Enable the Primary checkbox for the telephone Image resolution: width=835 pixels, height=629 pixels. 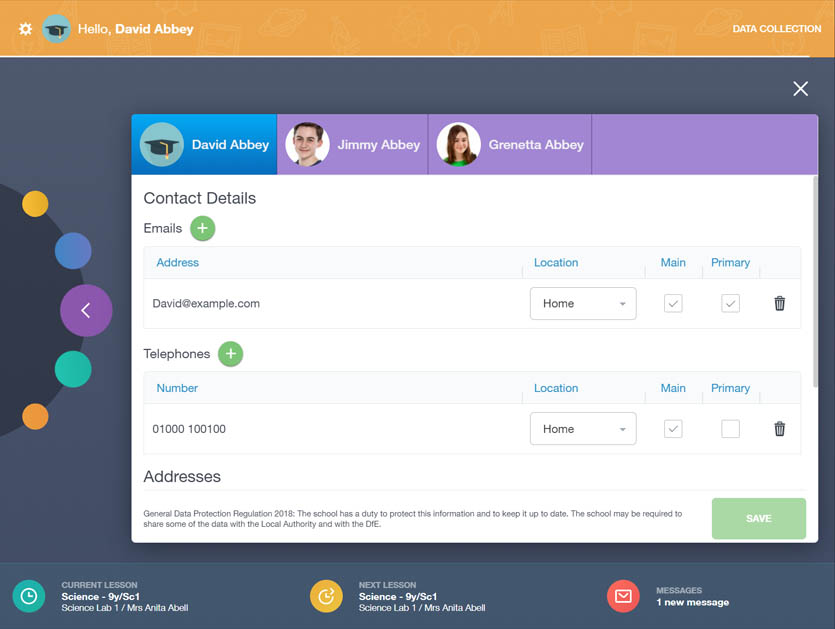tap(730, 429)
